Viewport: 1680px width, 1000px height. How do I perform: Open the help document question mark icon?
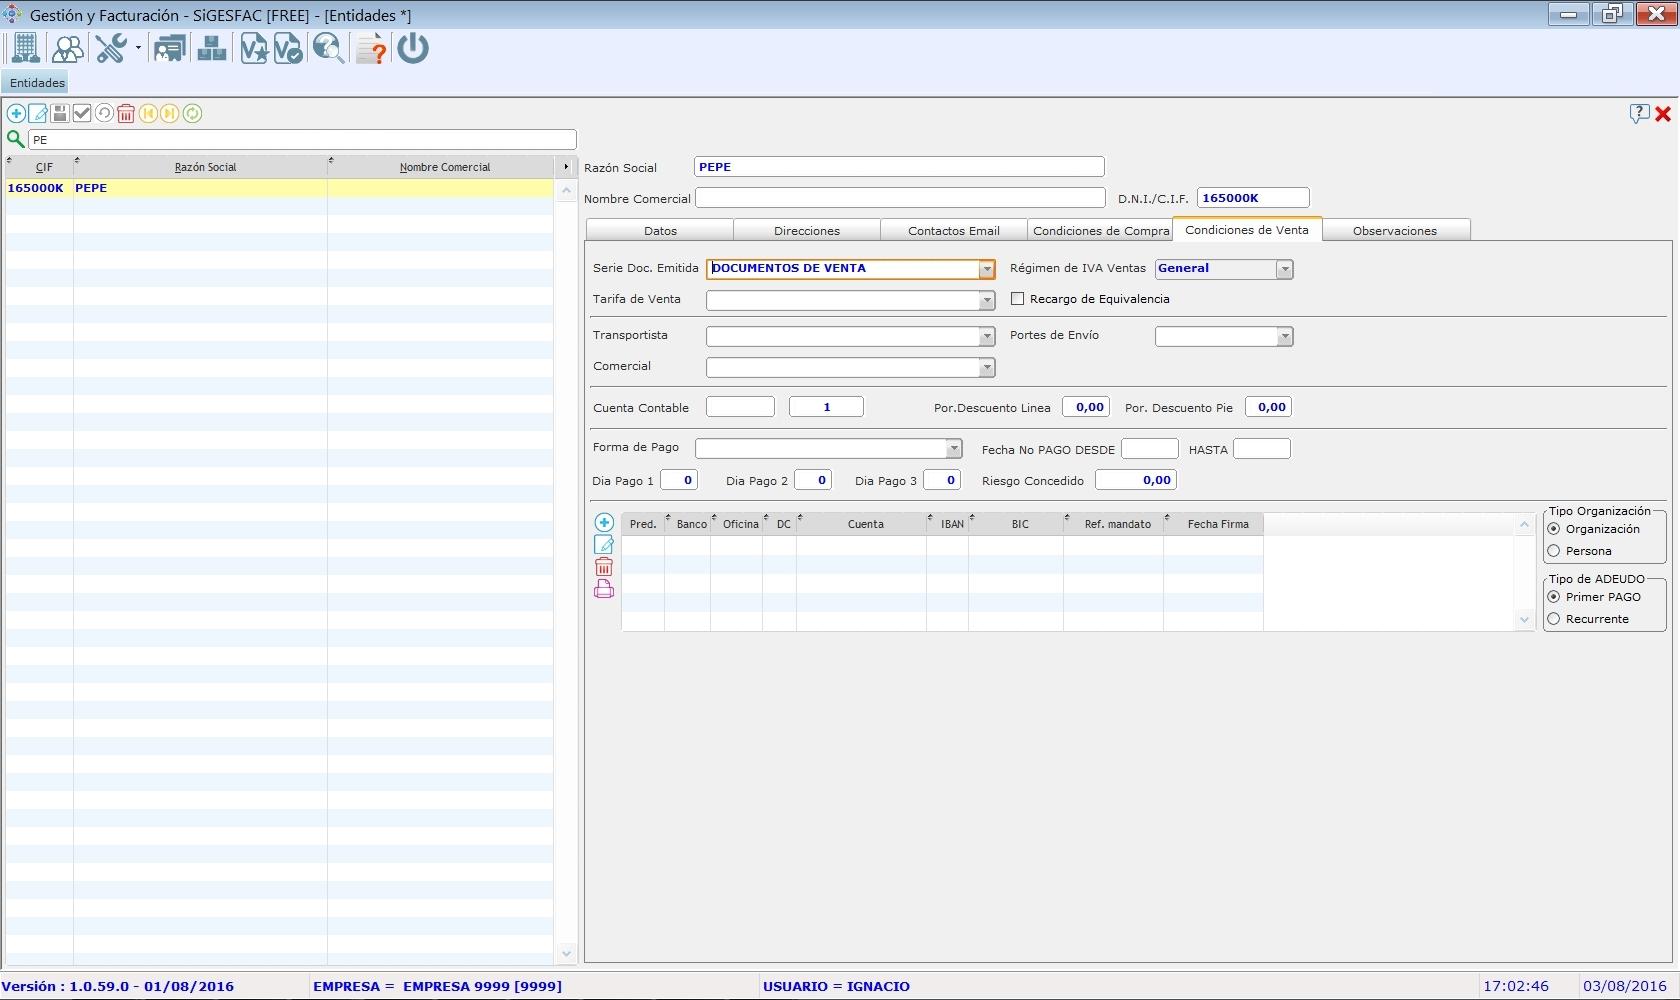371,48
